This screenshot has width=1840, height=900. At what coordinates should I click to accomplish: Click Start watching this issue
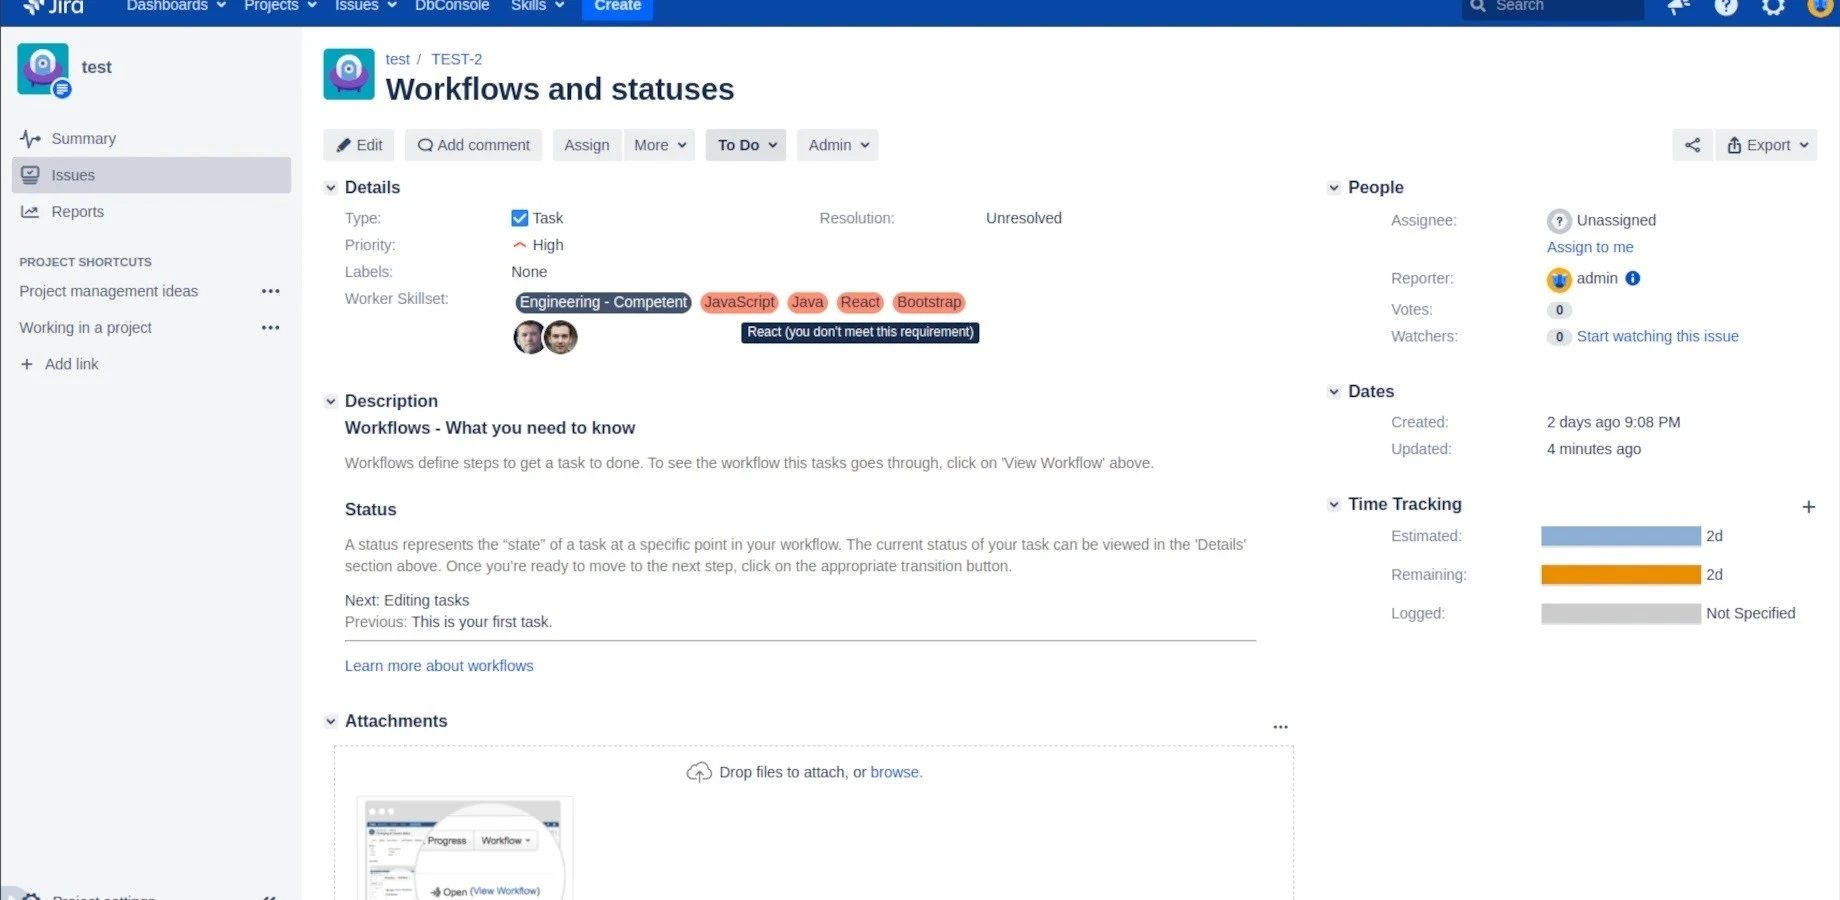pyautogui.click(x=1658, y=336)
